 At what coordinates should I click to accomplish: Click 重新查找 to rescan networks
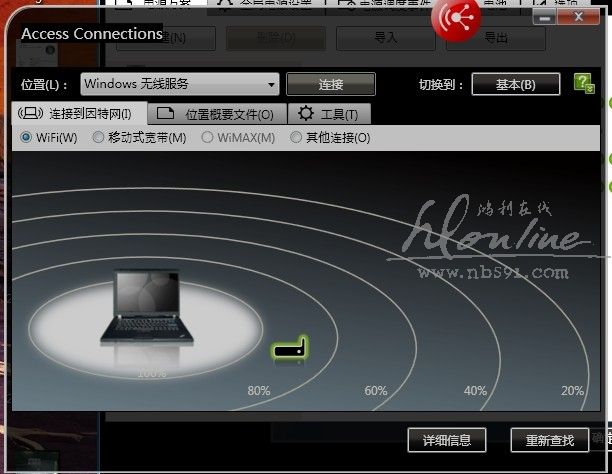click(x=549, y=439)
